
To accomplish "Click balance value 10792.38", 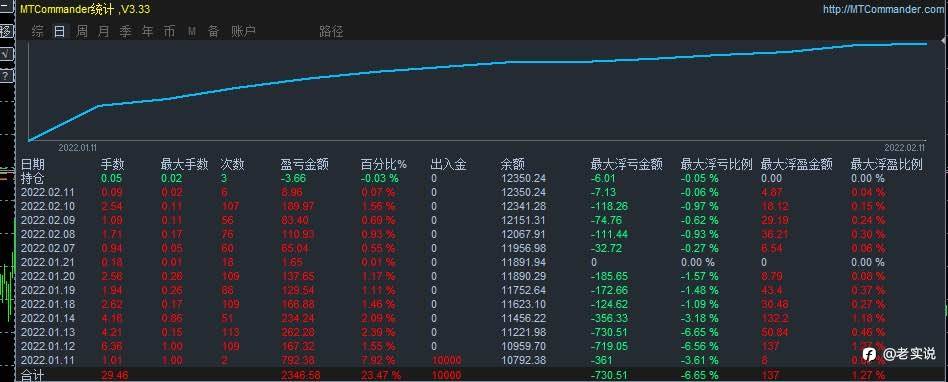I will tap(524, 360).
